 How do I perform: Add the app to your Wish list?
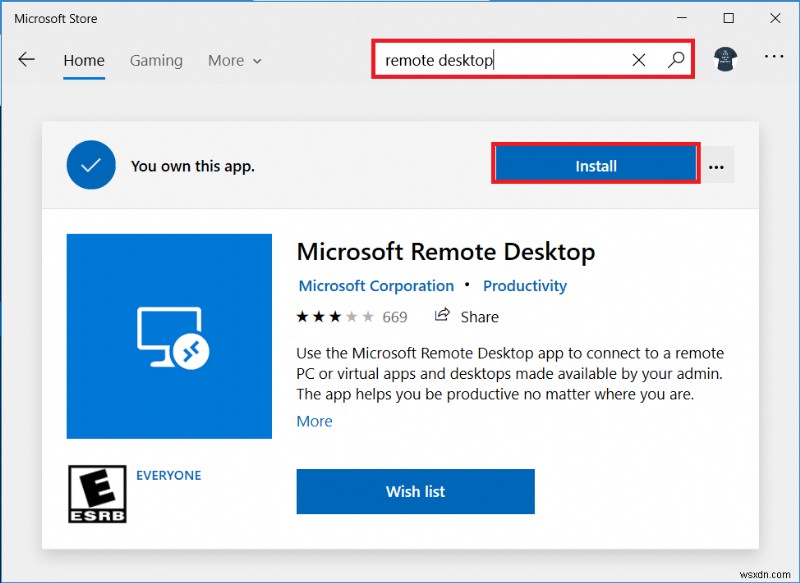415,491
